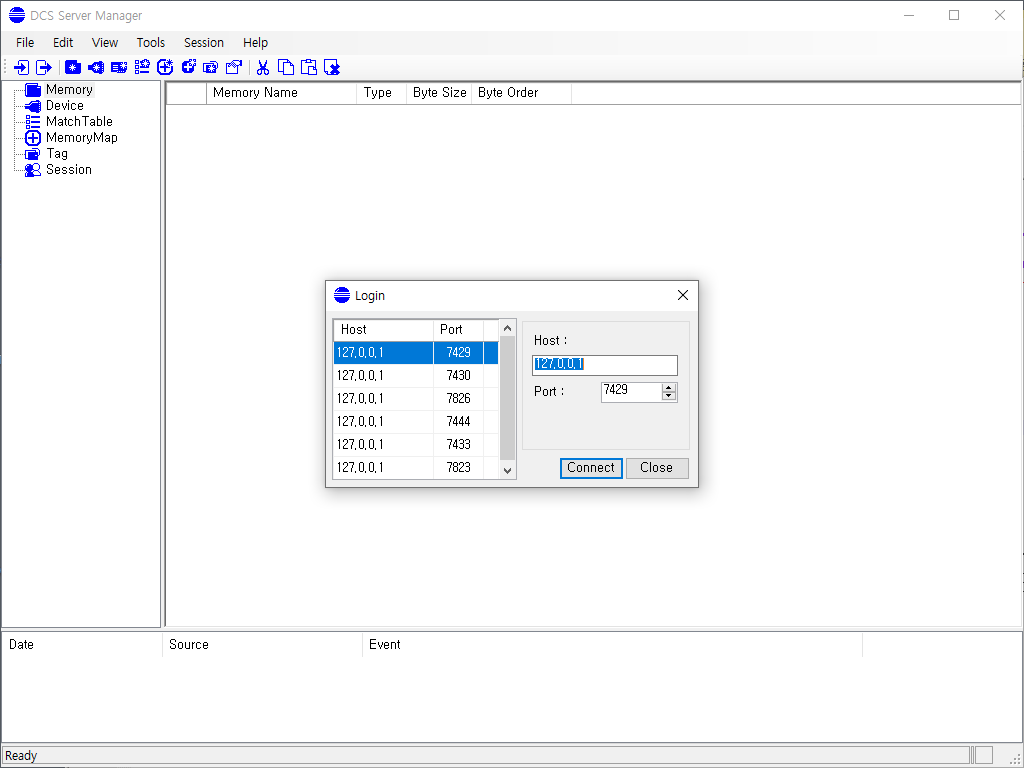Viewport: 1024px width, 768px height.
Task: Open the Tools menu
Action: click(x=150, y=42)
